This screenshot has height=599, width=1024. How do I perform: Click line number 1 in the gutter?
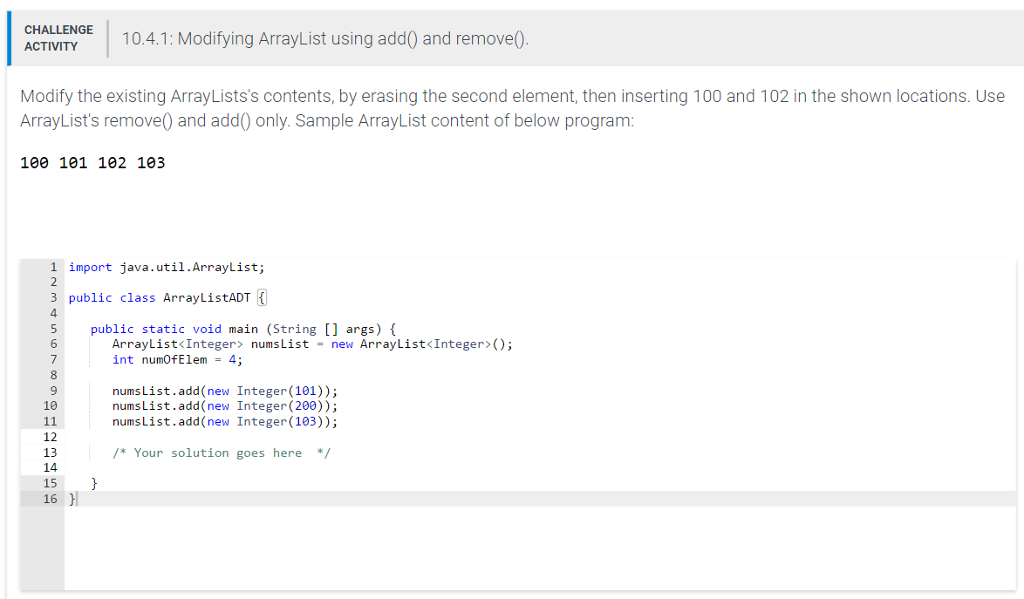52,266
